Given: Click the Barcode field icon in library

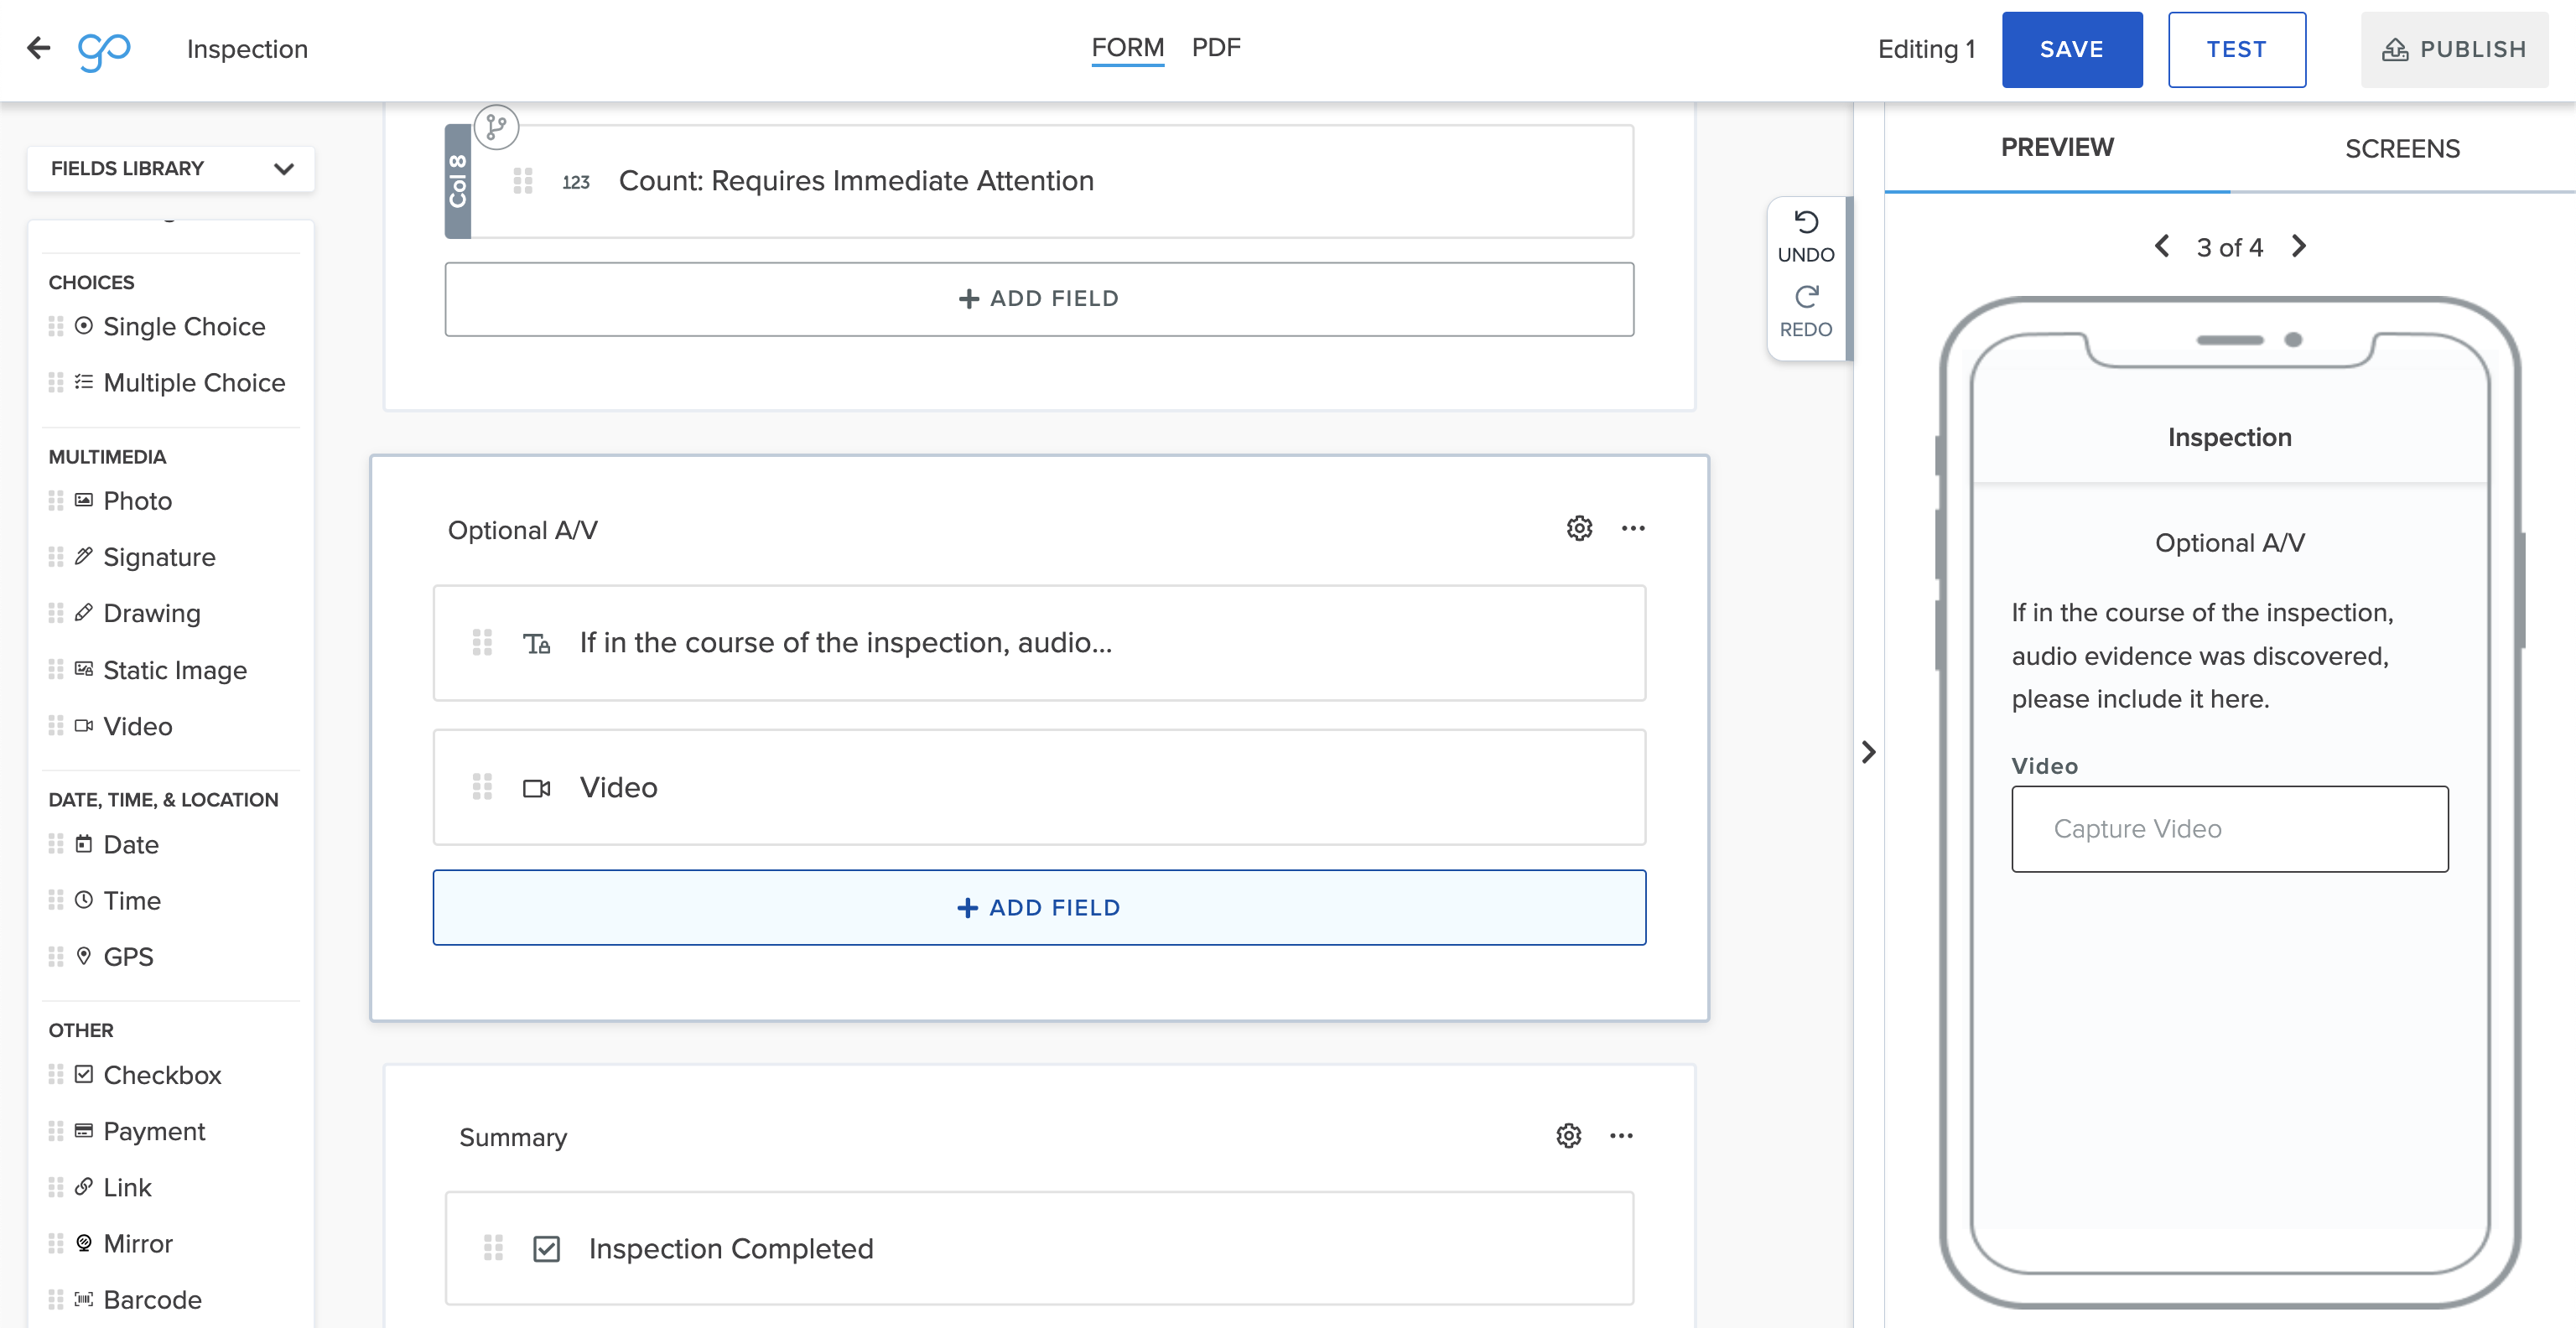Looking at the screenshot, I should [x=84, y=1299].
